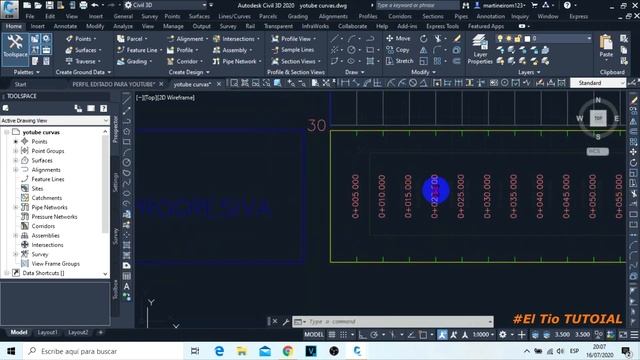Open Layer Properties manager
Image resolution: width=640 pixels, height=360 pixels.
coord(480,49)
